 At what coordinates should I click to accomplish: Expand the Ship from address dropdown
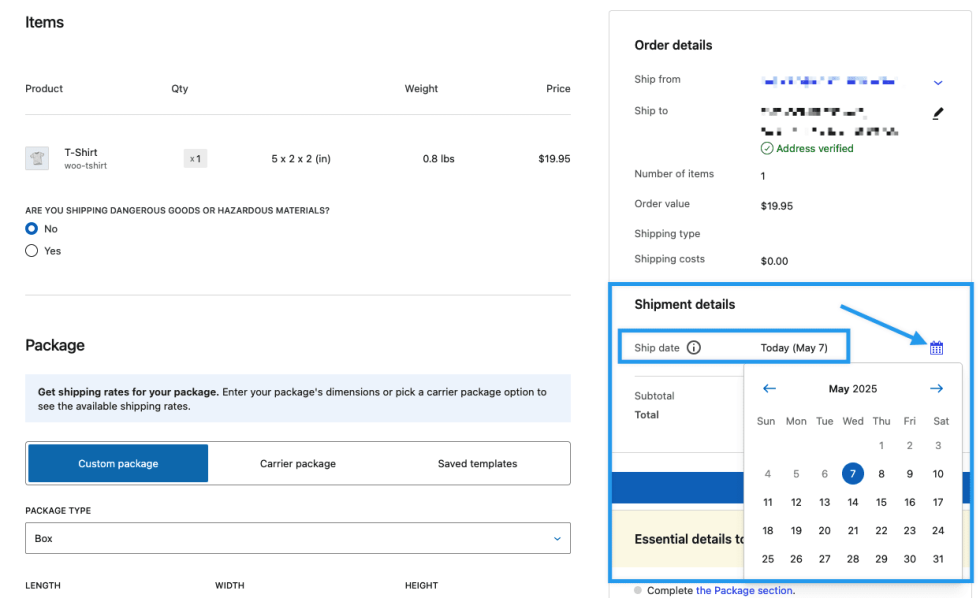click(938, 82)
